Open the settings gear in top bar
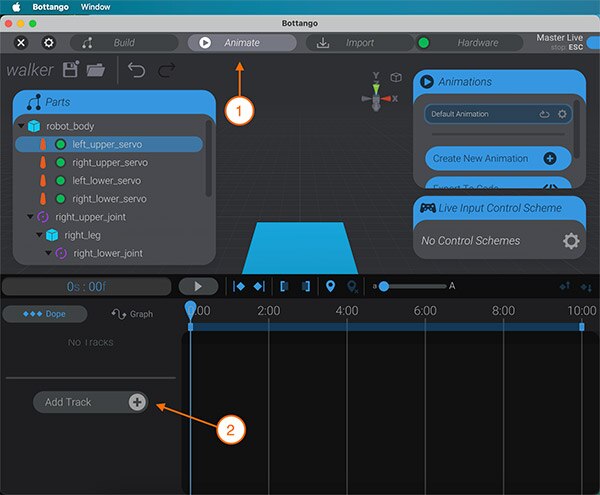Screen dimensions: 600x495 pyautogui.click(x=49, y=43)
